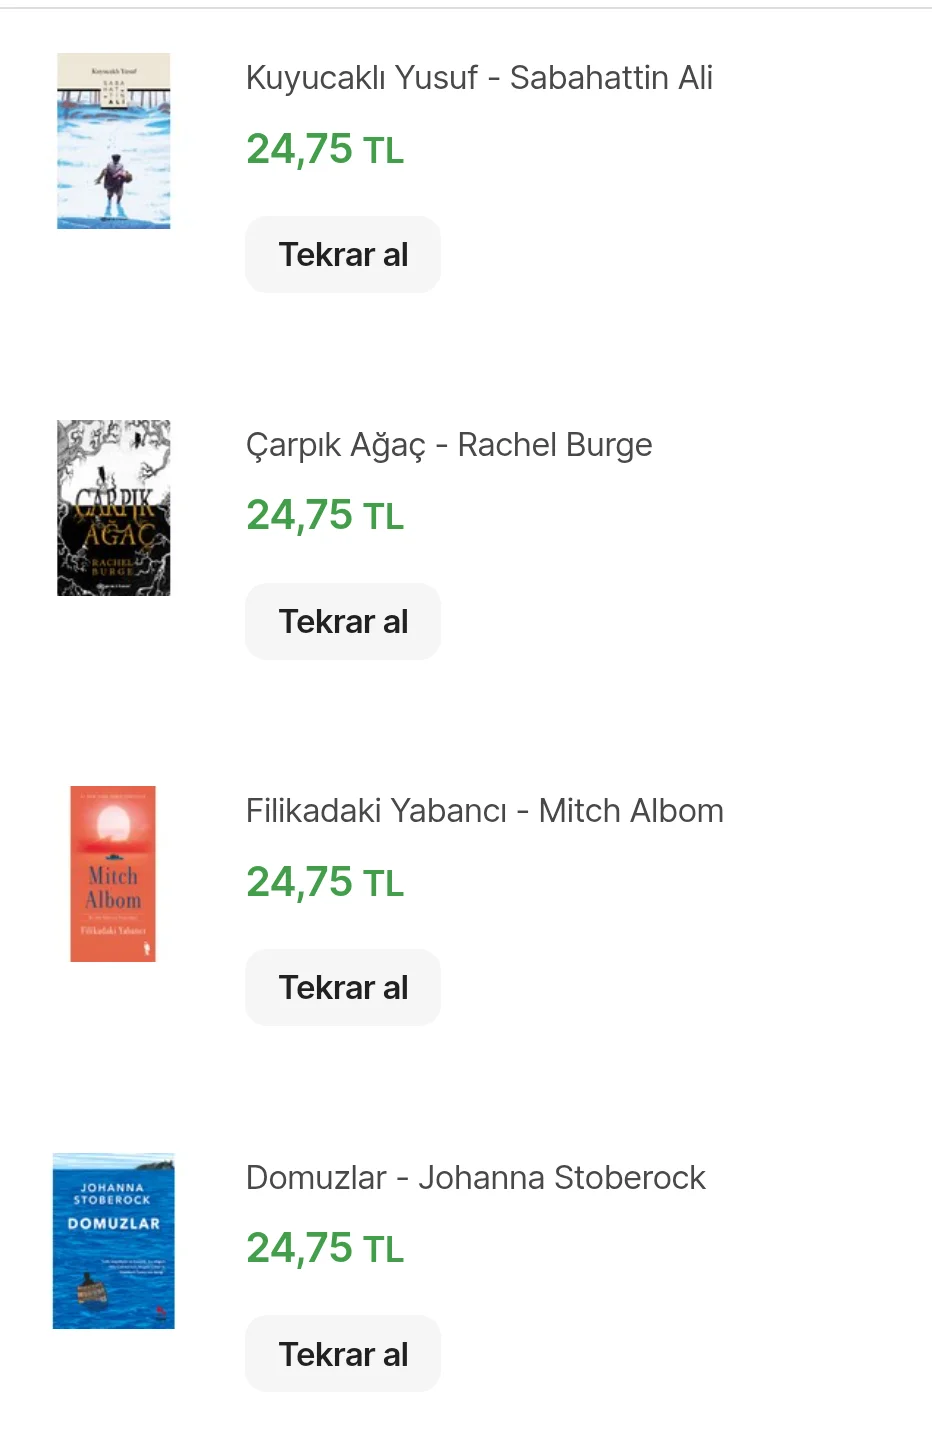Click Filikadaki Yabancı's 24,75 TL price
Image resolution: width=932 pixels, height=1438 pixels.
tap(325, 883)
